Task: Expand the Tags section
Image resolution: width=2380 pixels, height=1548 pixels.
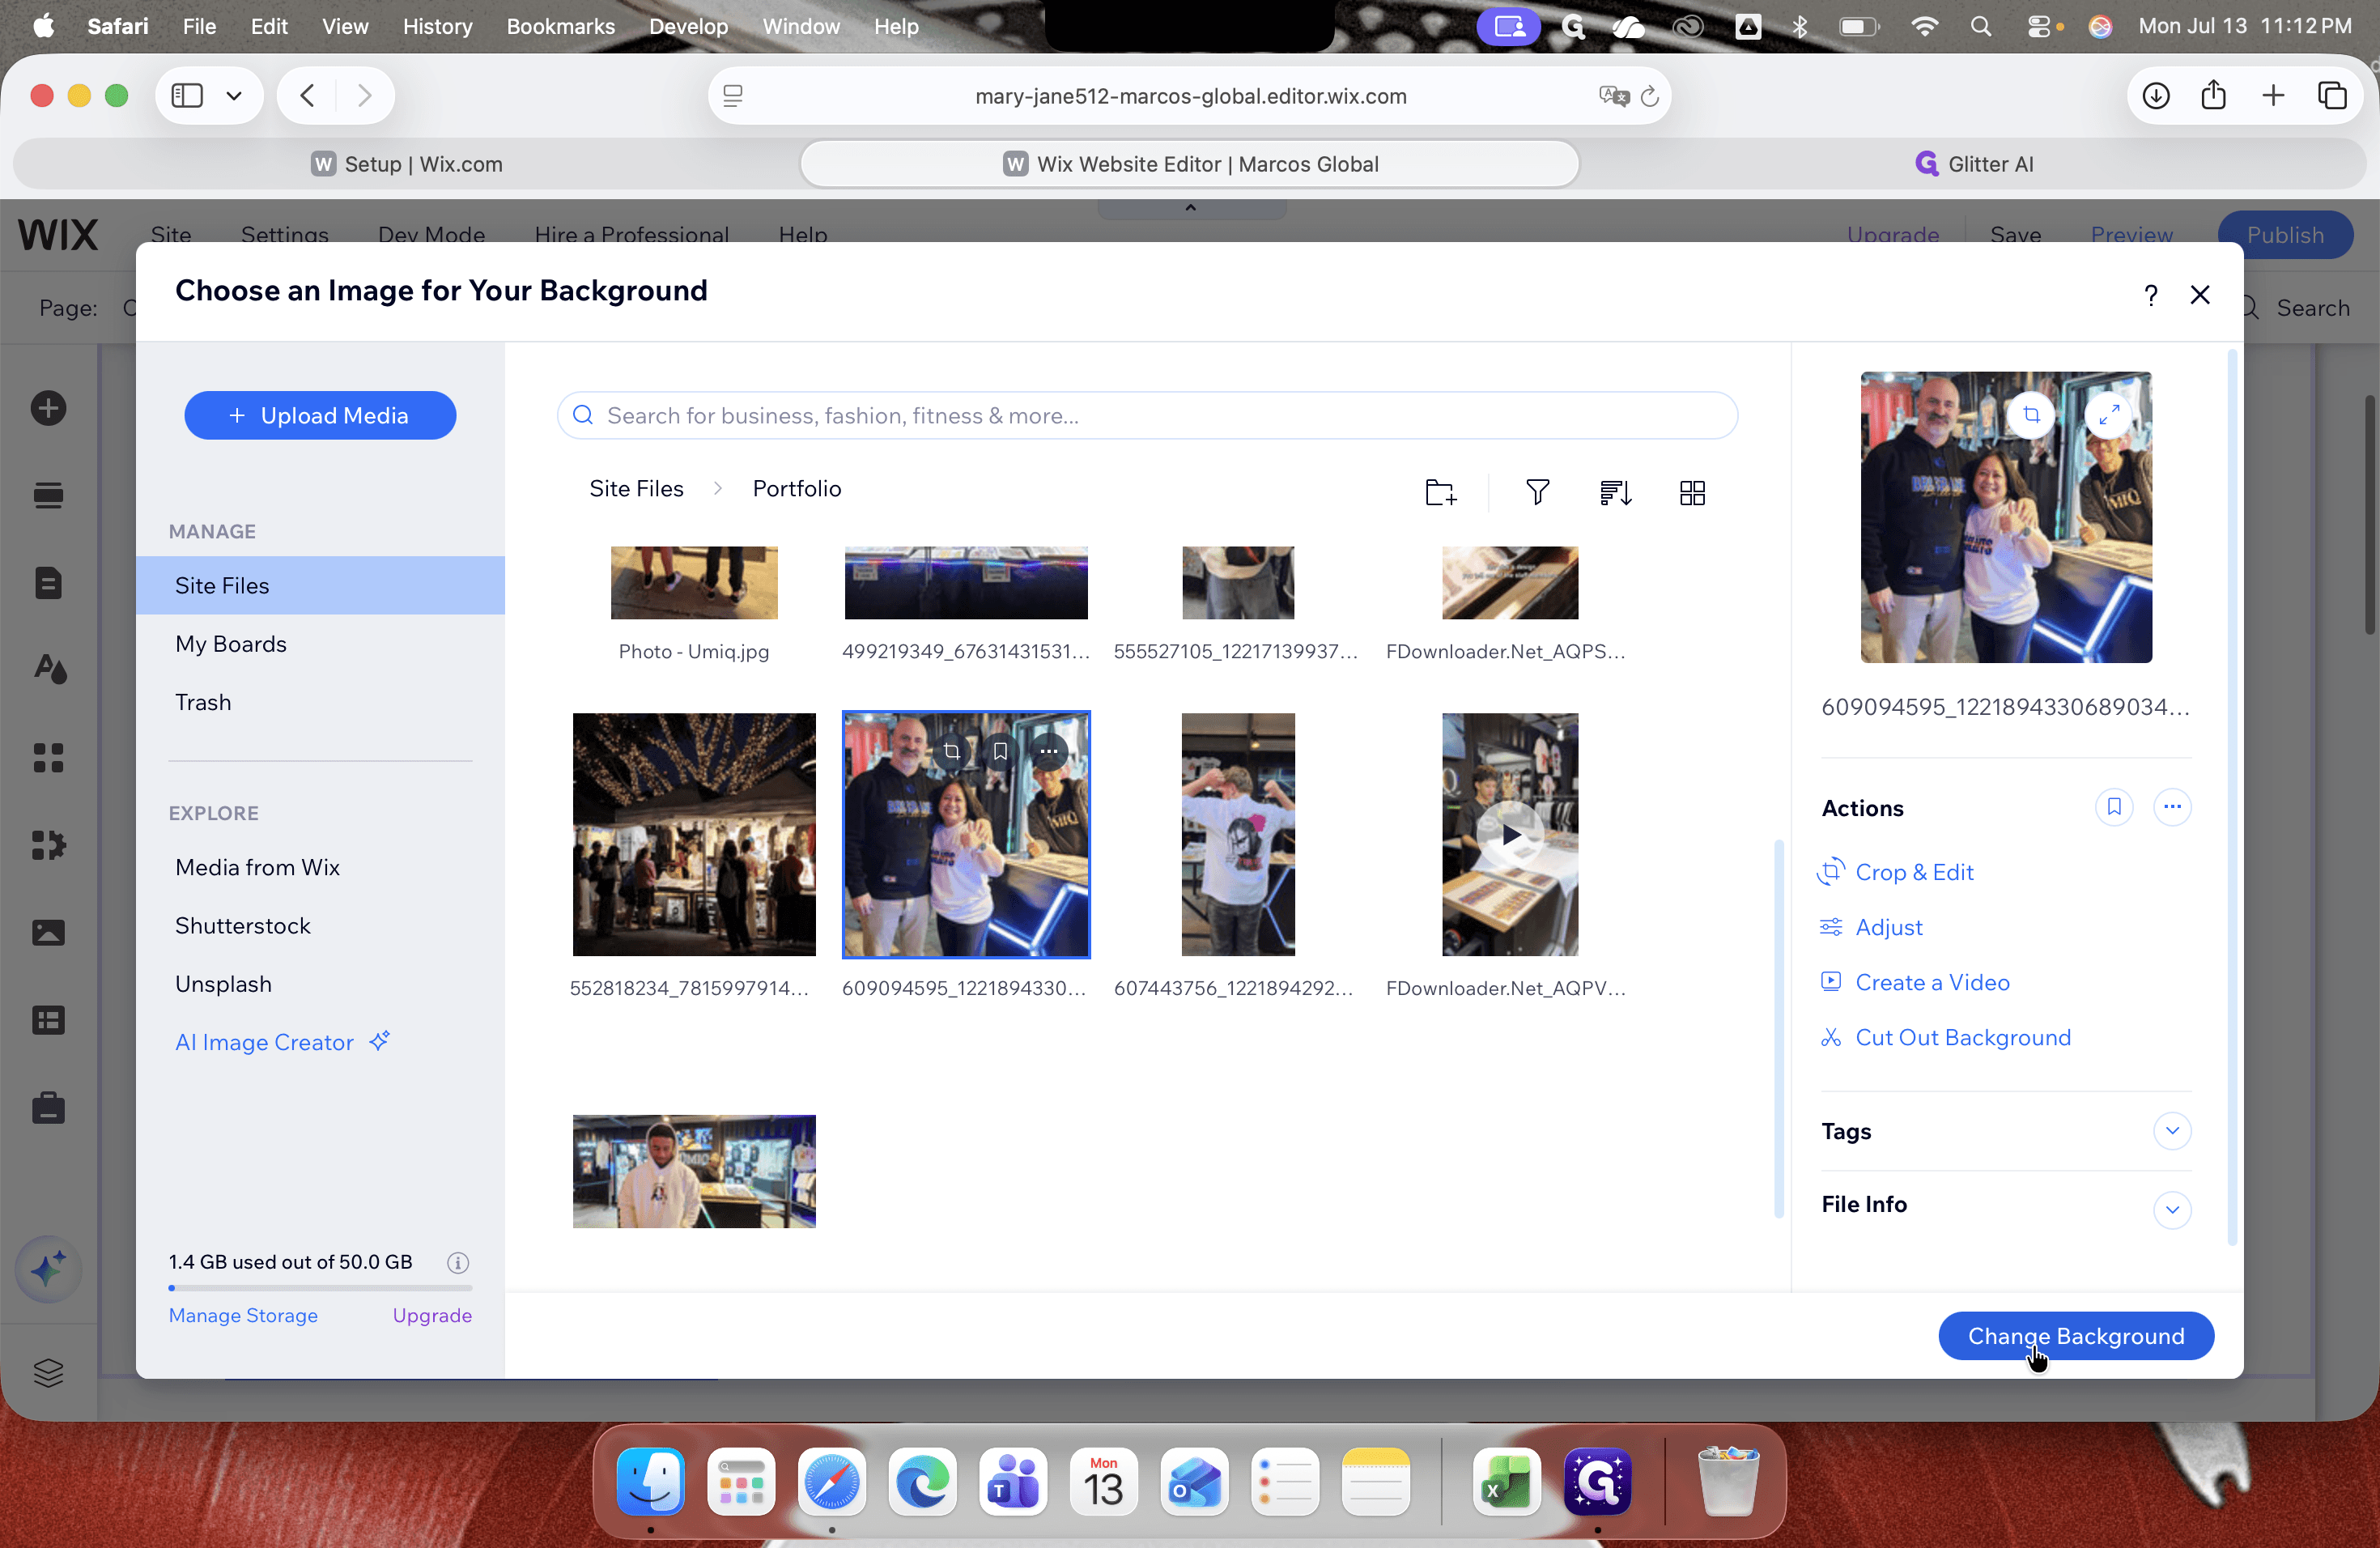Action: click(x=2172, y=1130)
